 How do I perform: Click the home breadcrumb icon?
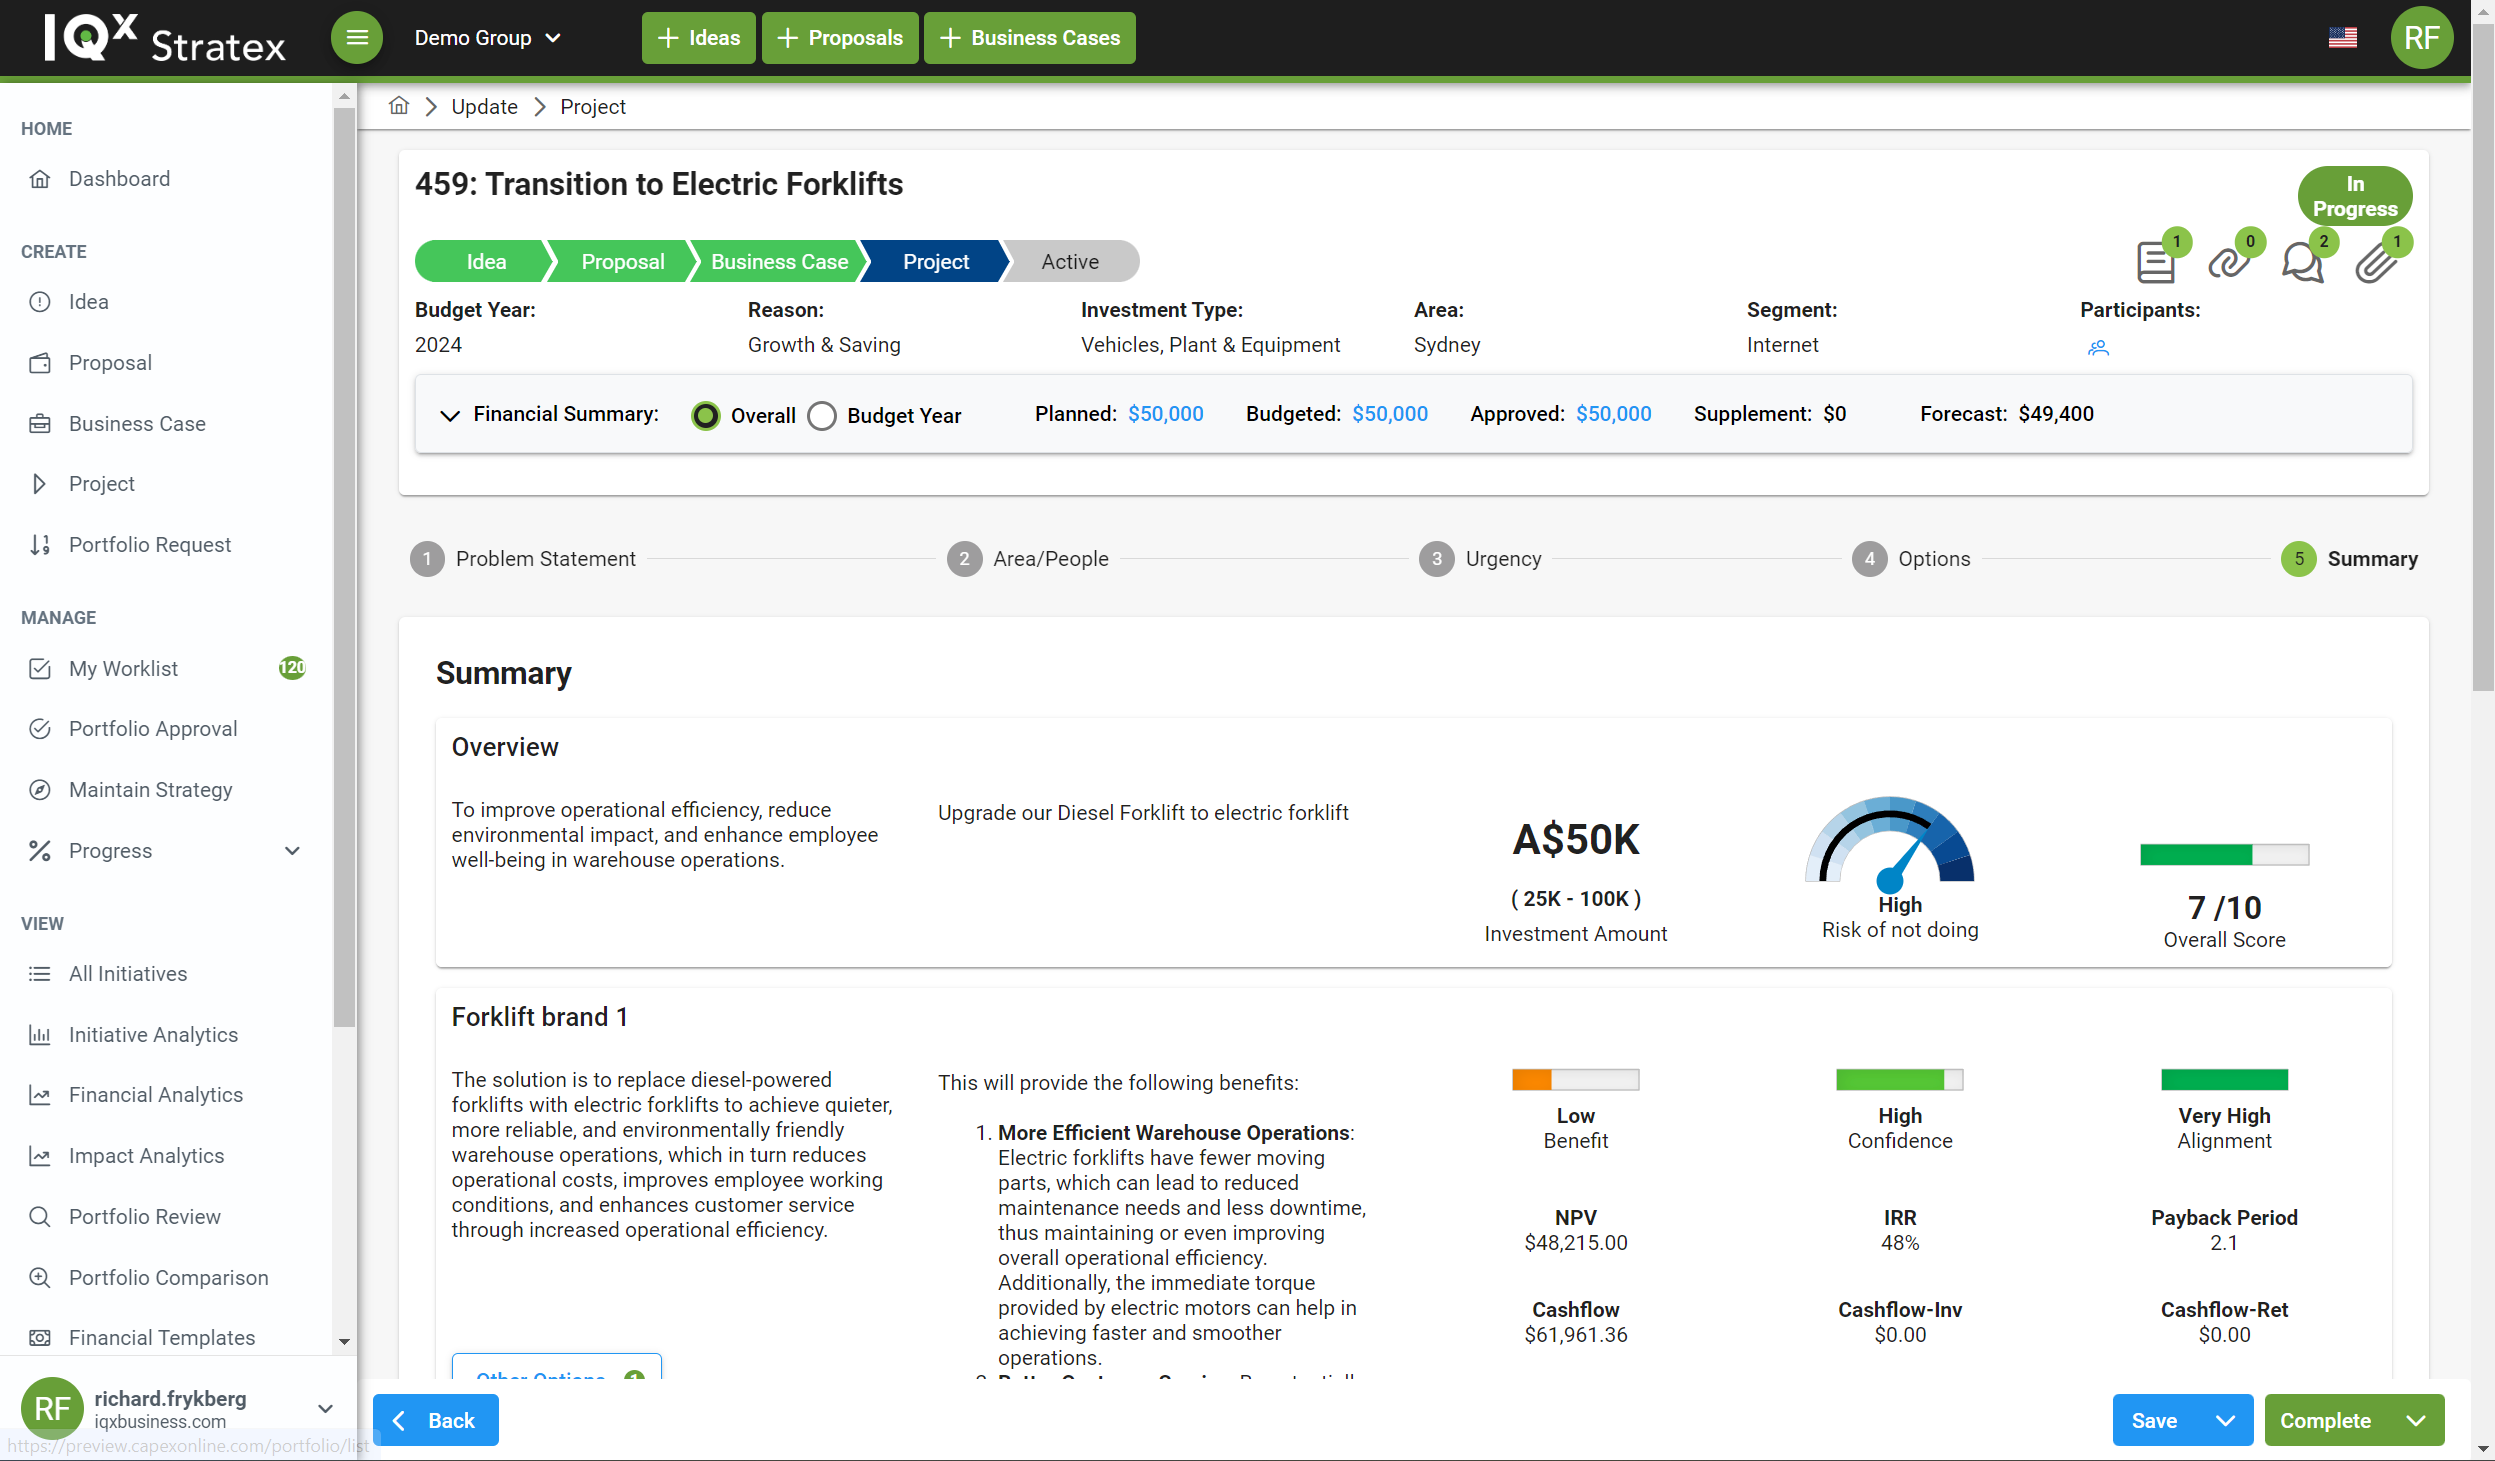point(399,106)
